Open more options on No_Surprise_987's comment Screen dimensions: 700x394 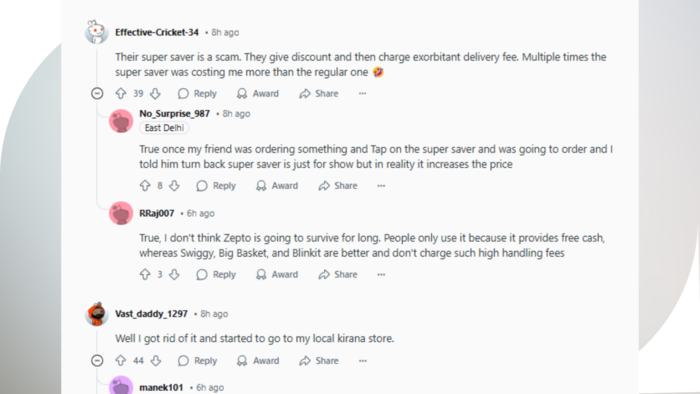(381, 186)
